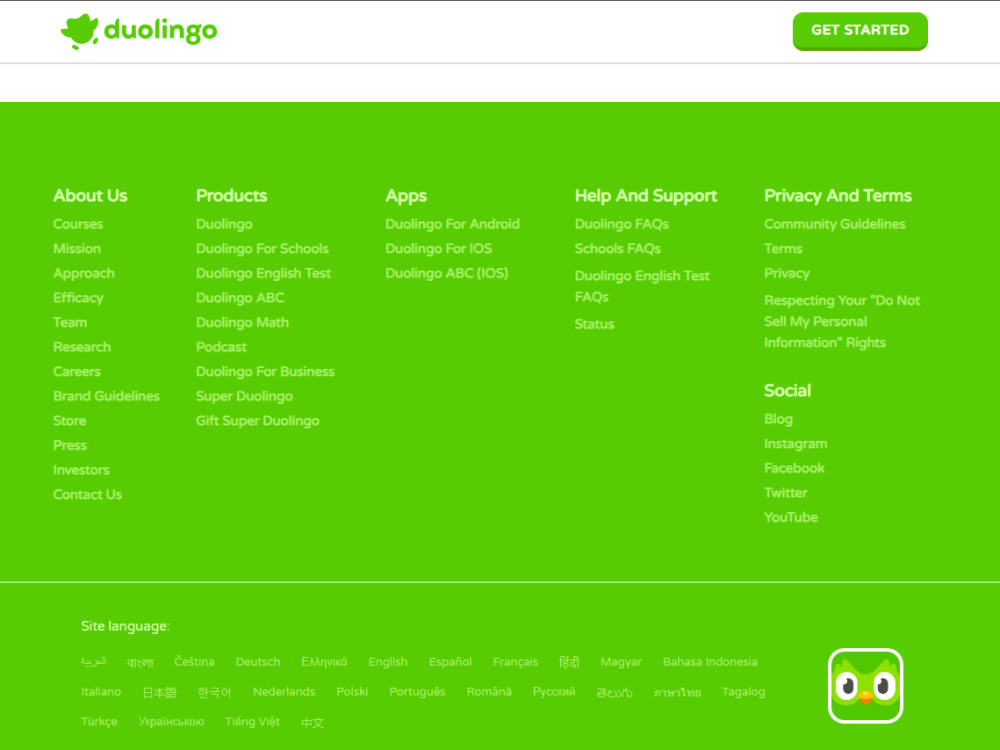Viewport: 1000px width, 750px height.
Task: Open Duolingo ABC (IOS) link
Action: (x=446, y=274)
